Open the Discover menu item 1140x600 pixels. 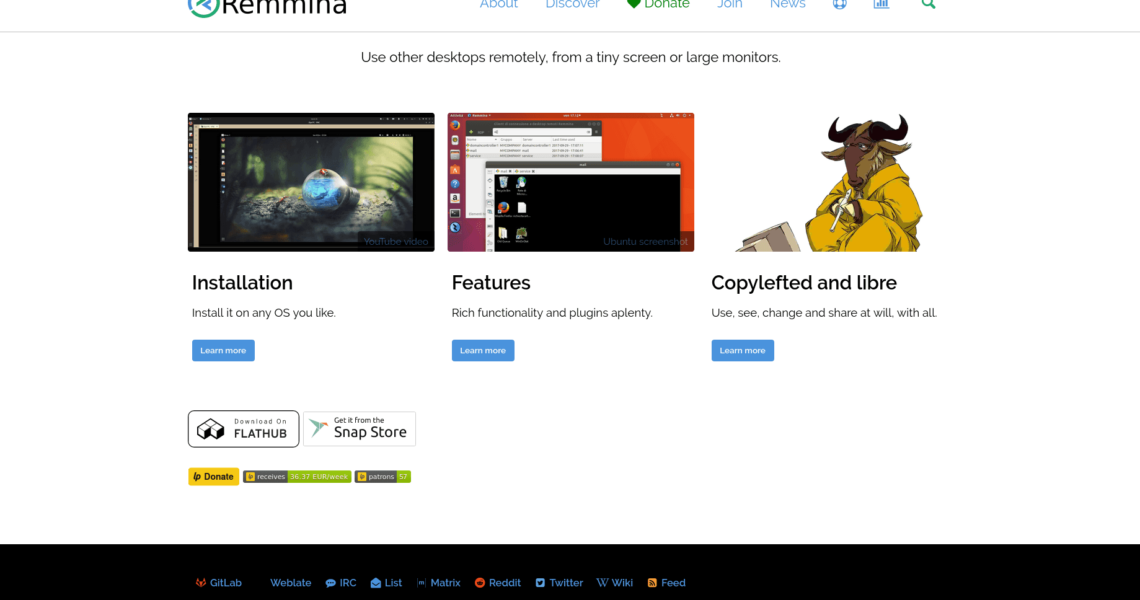pos(572,5)
